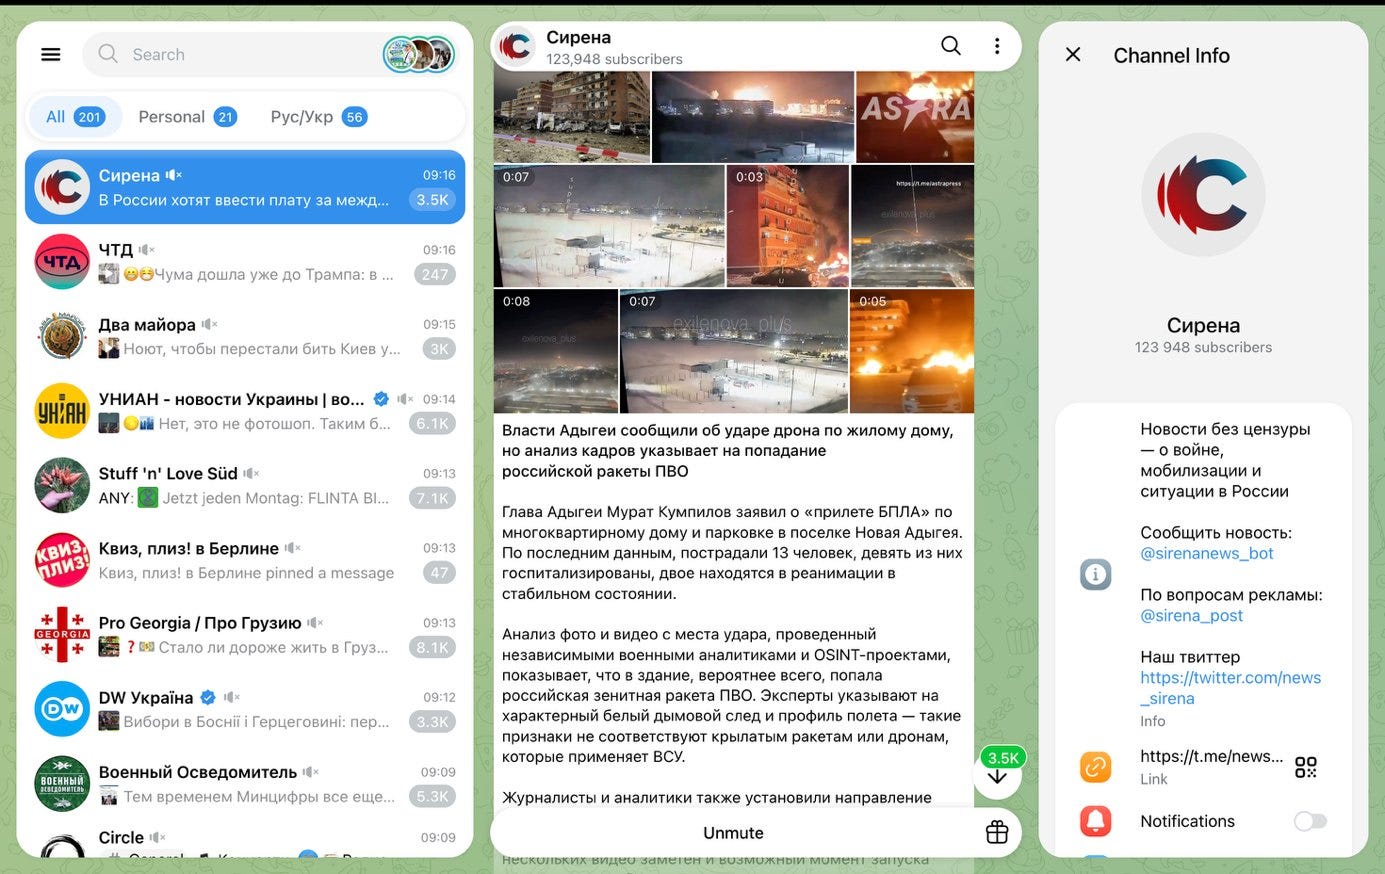Click the DW Україна channel avatar
This screenshot has height=874, width=1385.
[62, 709]
